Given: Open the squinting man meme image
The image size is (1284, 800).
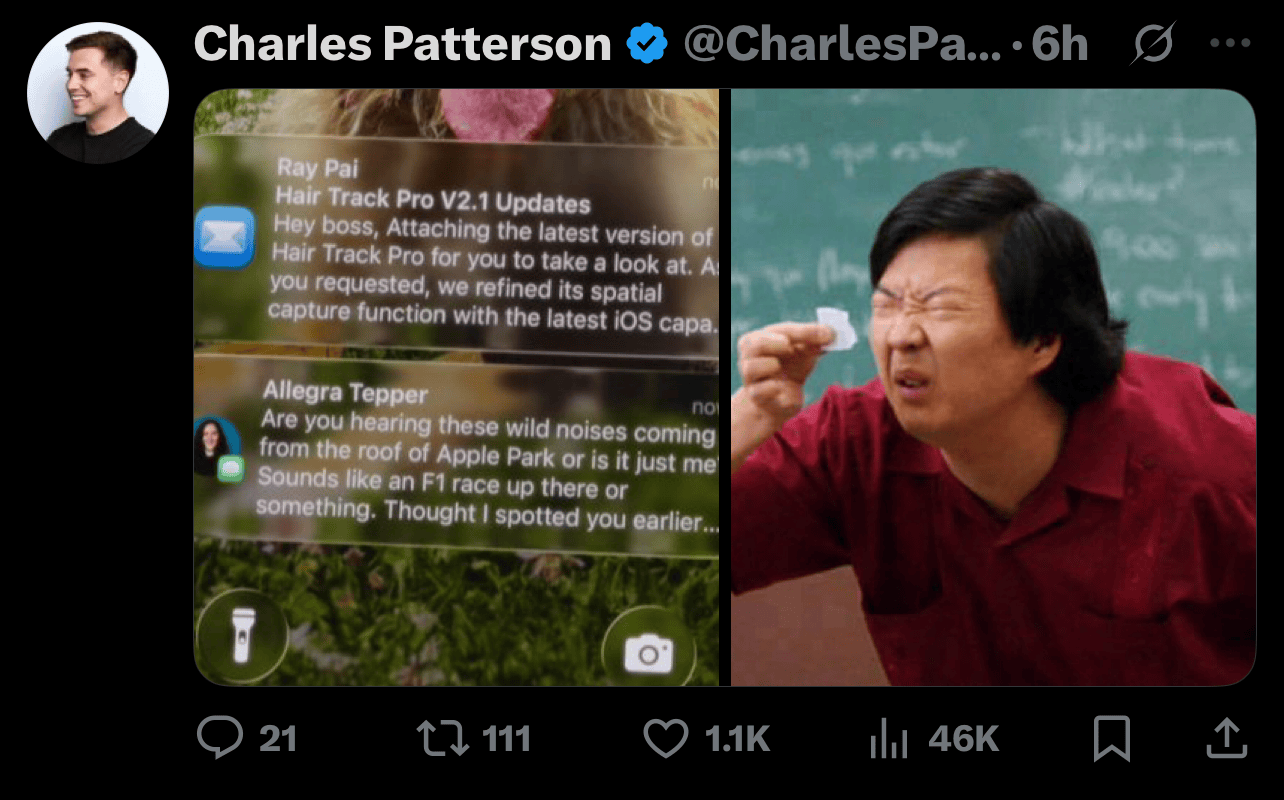Looking at the screenshot, I should [993, 387].
